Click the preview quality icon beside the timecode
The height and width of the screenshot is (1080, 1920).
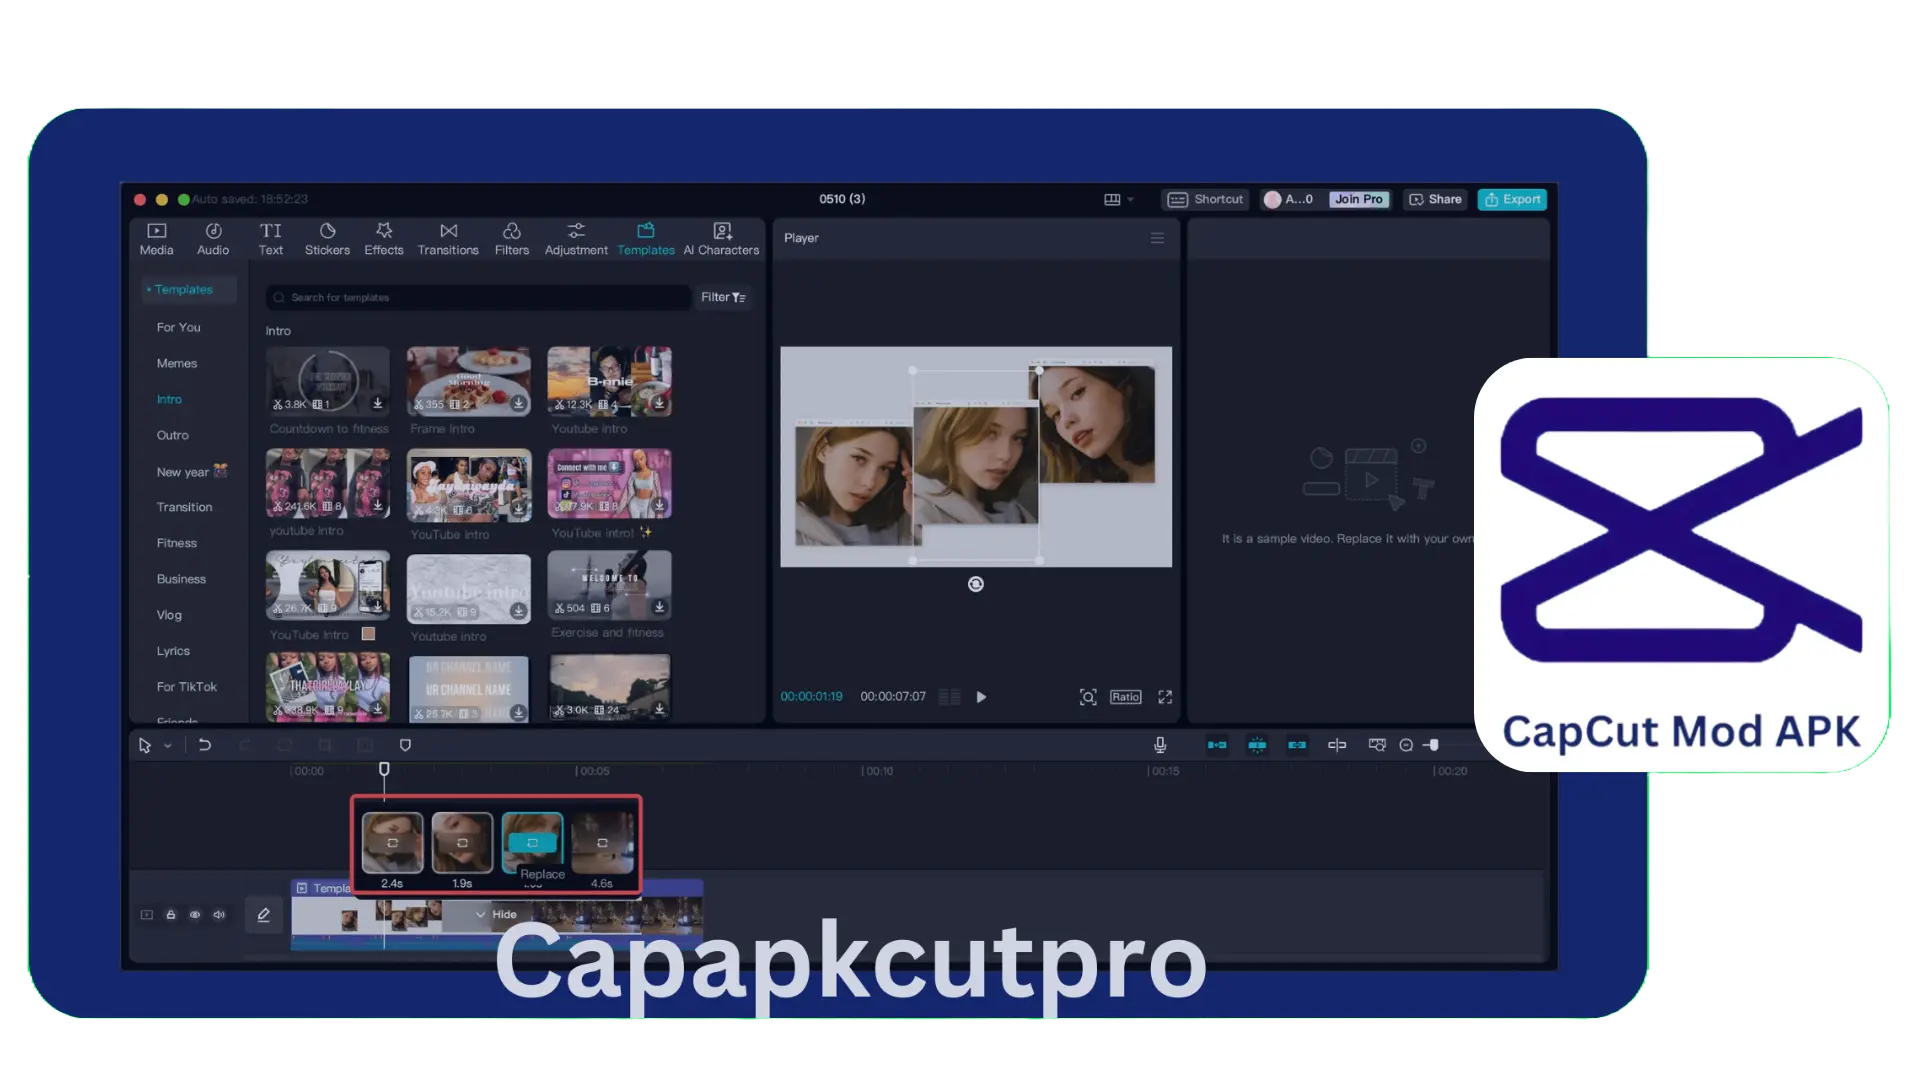949,697
